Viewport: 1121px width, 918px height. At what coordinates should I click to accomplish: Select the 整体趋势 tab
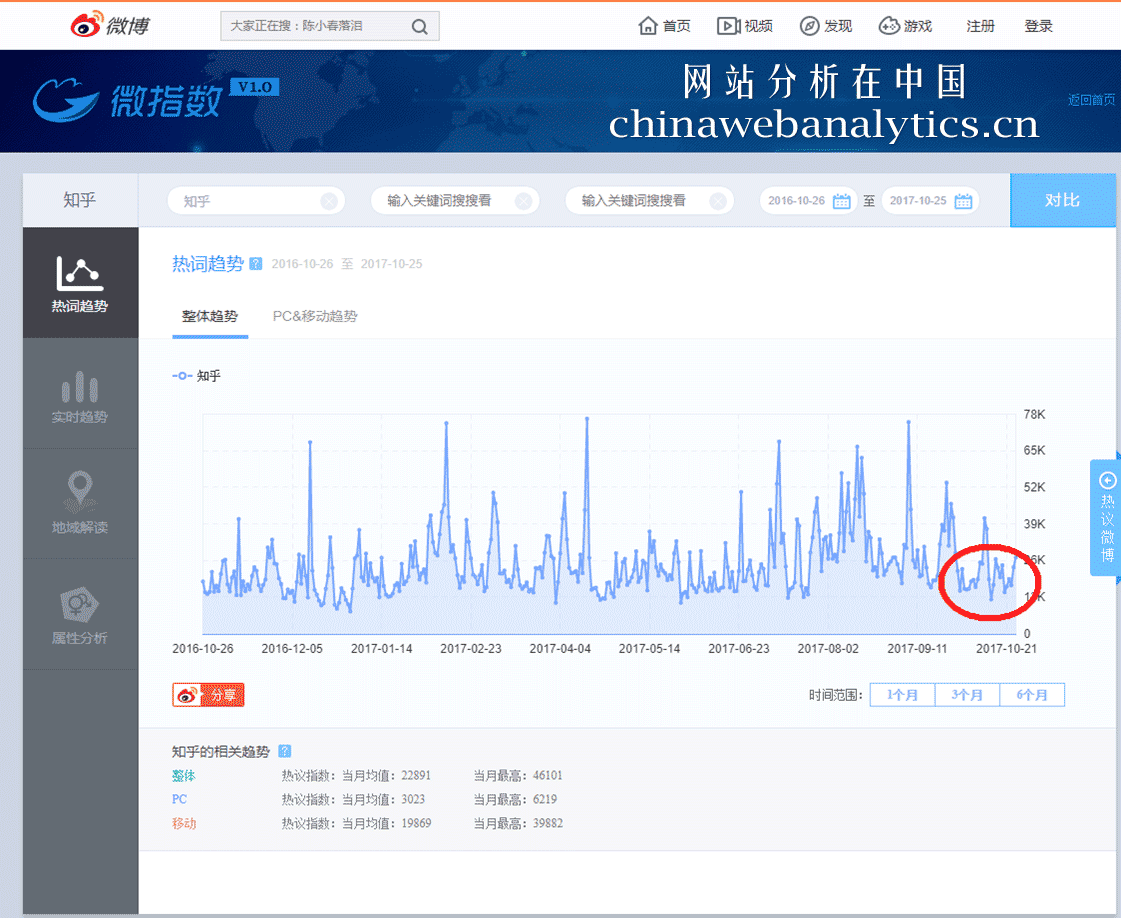click(210, 316)
